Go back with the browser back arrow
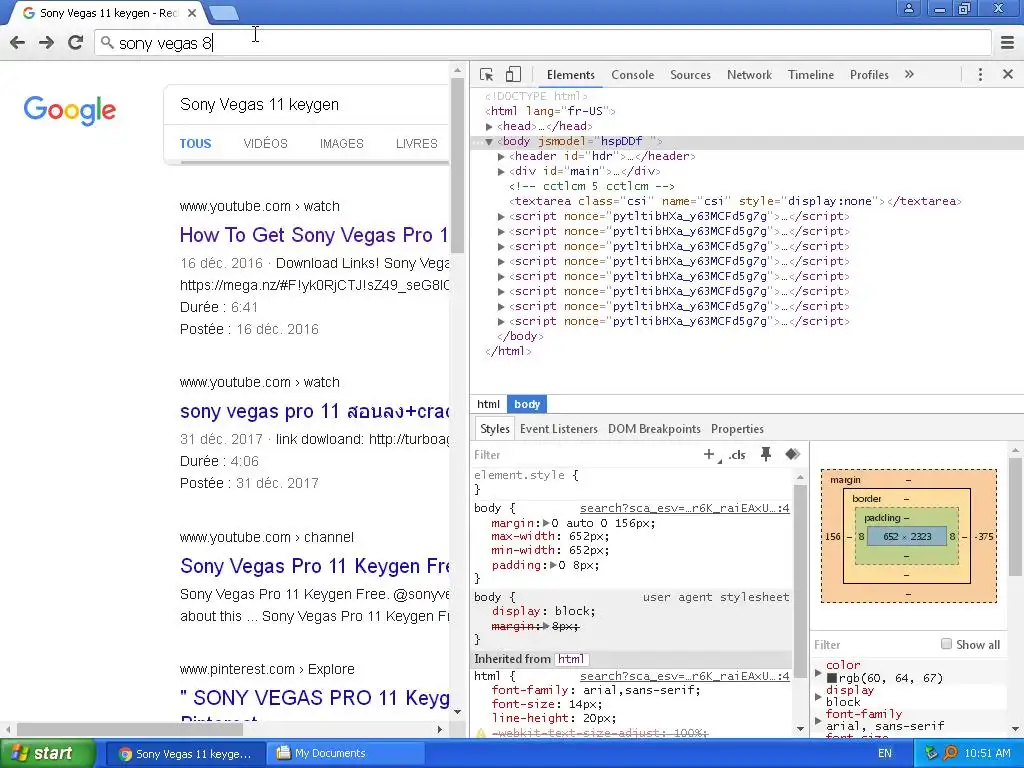 (x=18, y=43)
